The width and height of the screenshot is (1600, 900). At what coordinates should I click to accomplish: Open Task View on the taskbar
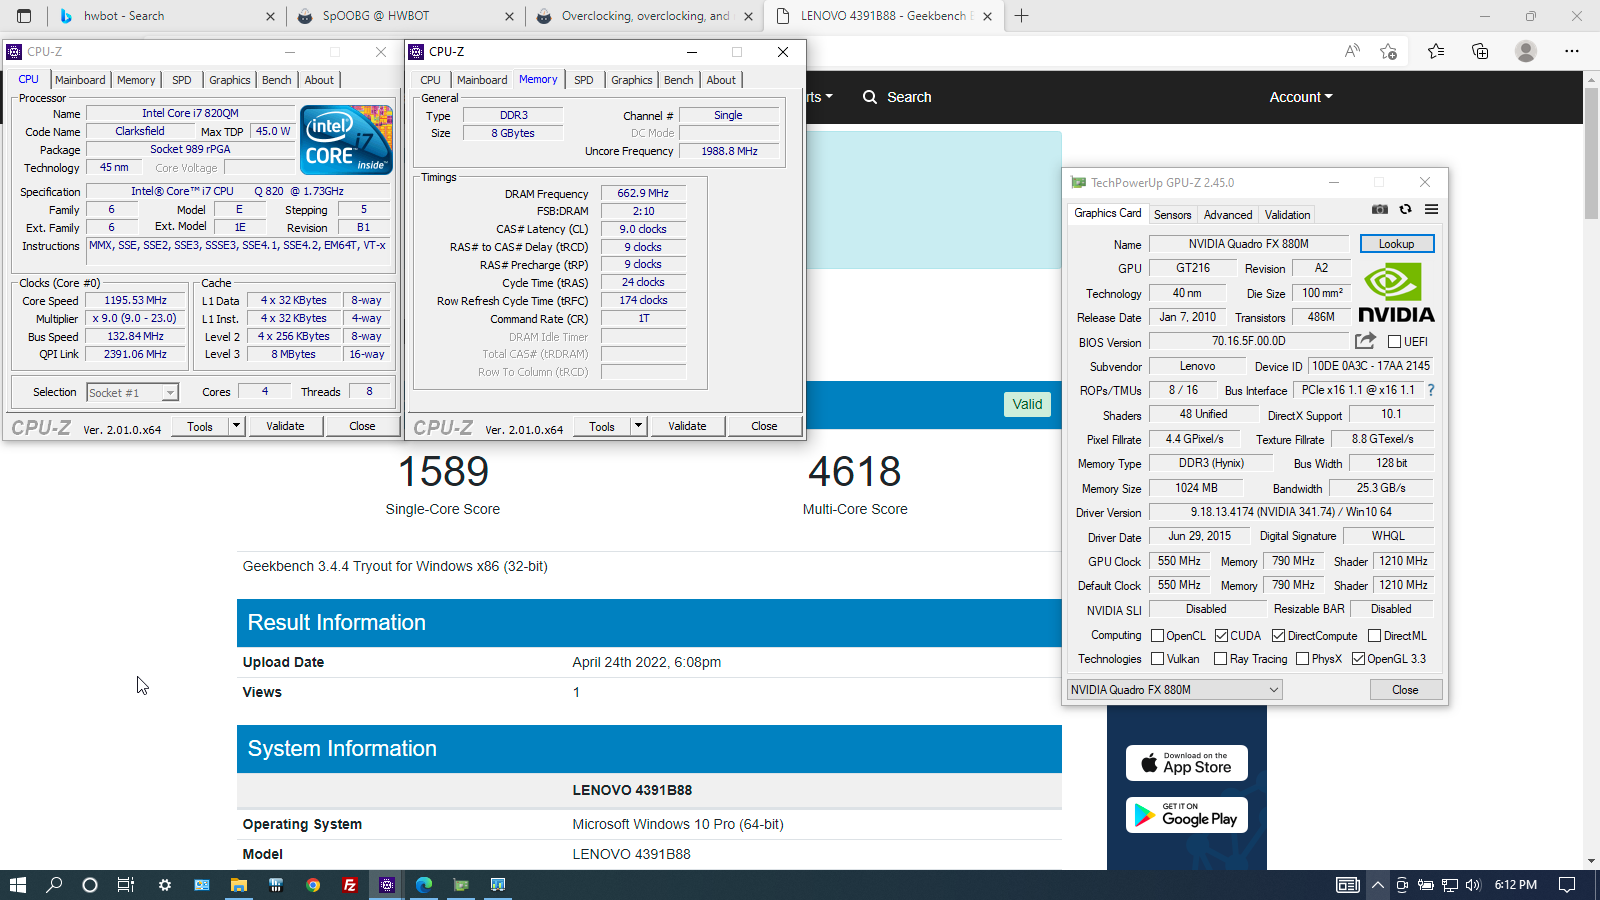(126, 885)
